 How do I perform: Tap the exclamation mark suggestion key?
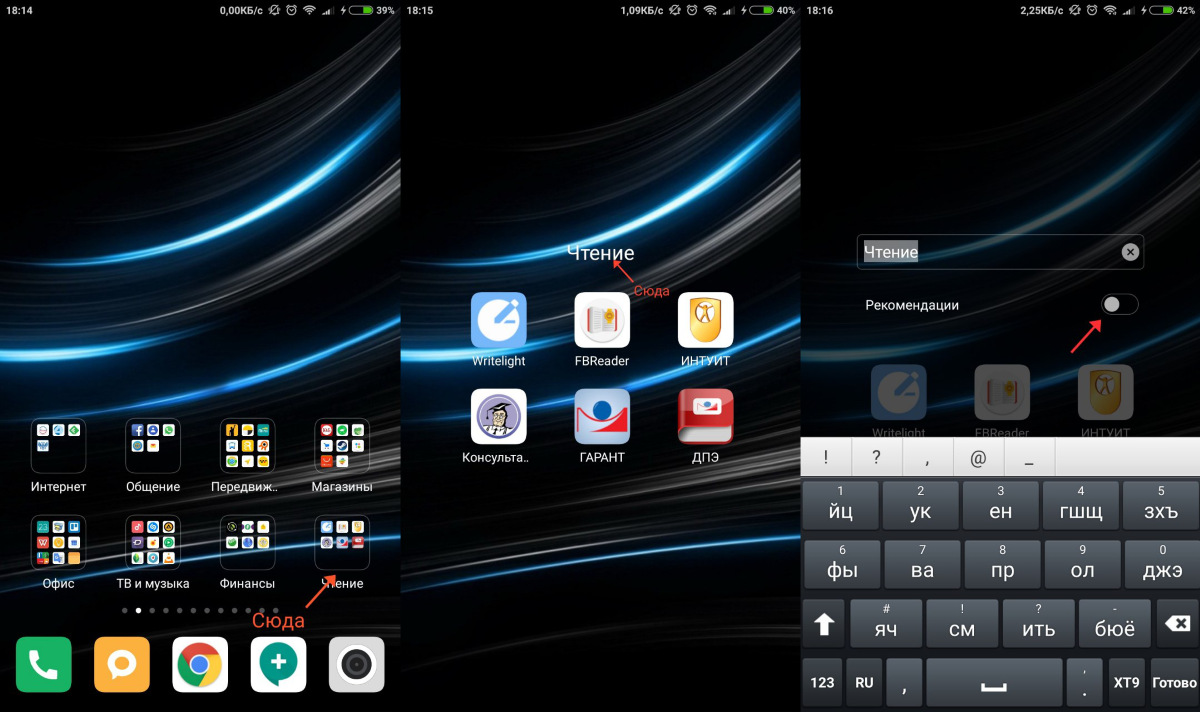coord(826,458)
